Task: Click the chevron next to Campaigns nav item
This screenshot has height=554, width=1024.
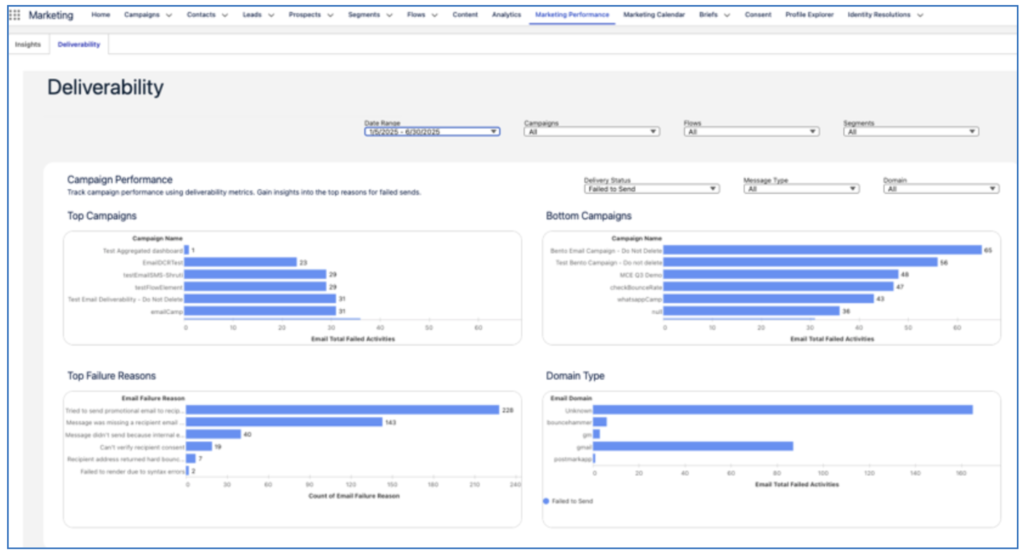Action: (x=168, y=16)
